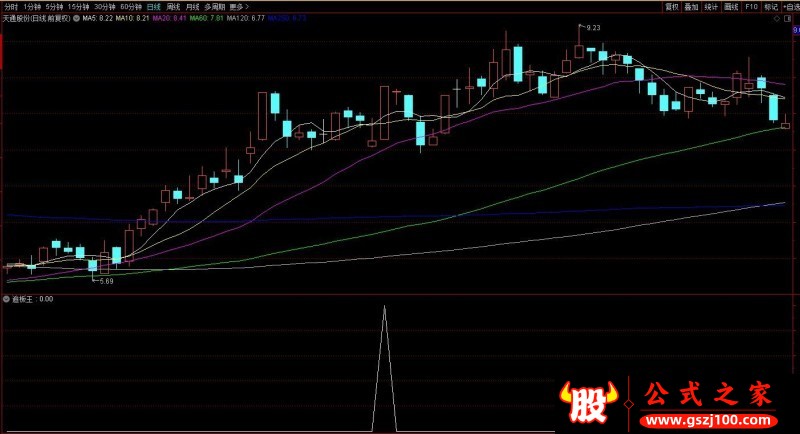Click the blue MA250 label
This screenshot has height=434, width=800.
pos(287,18)
